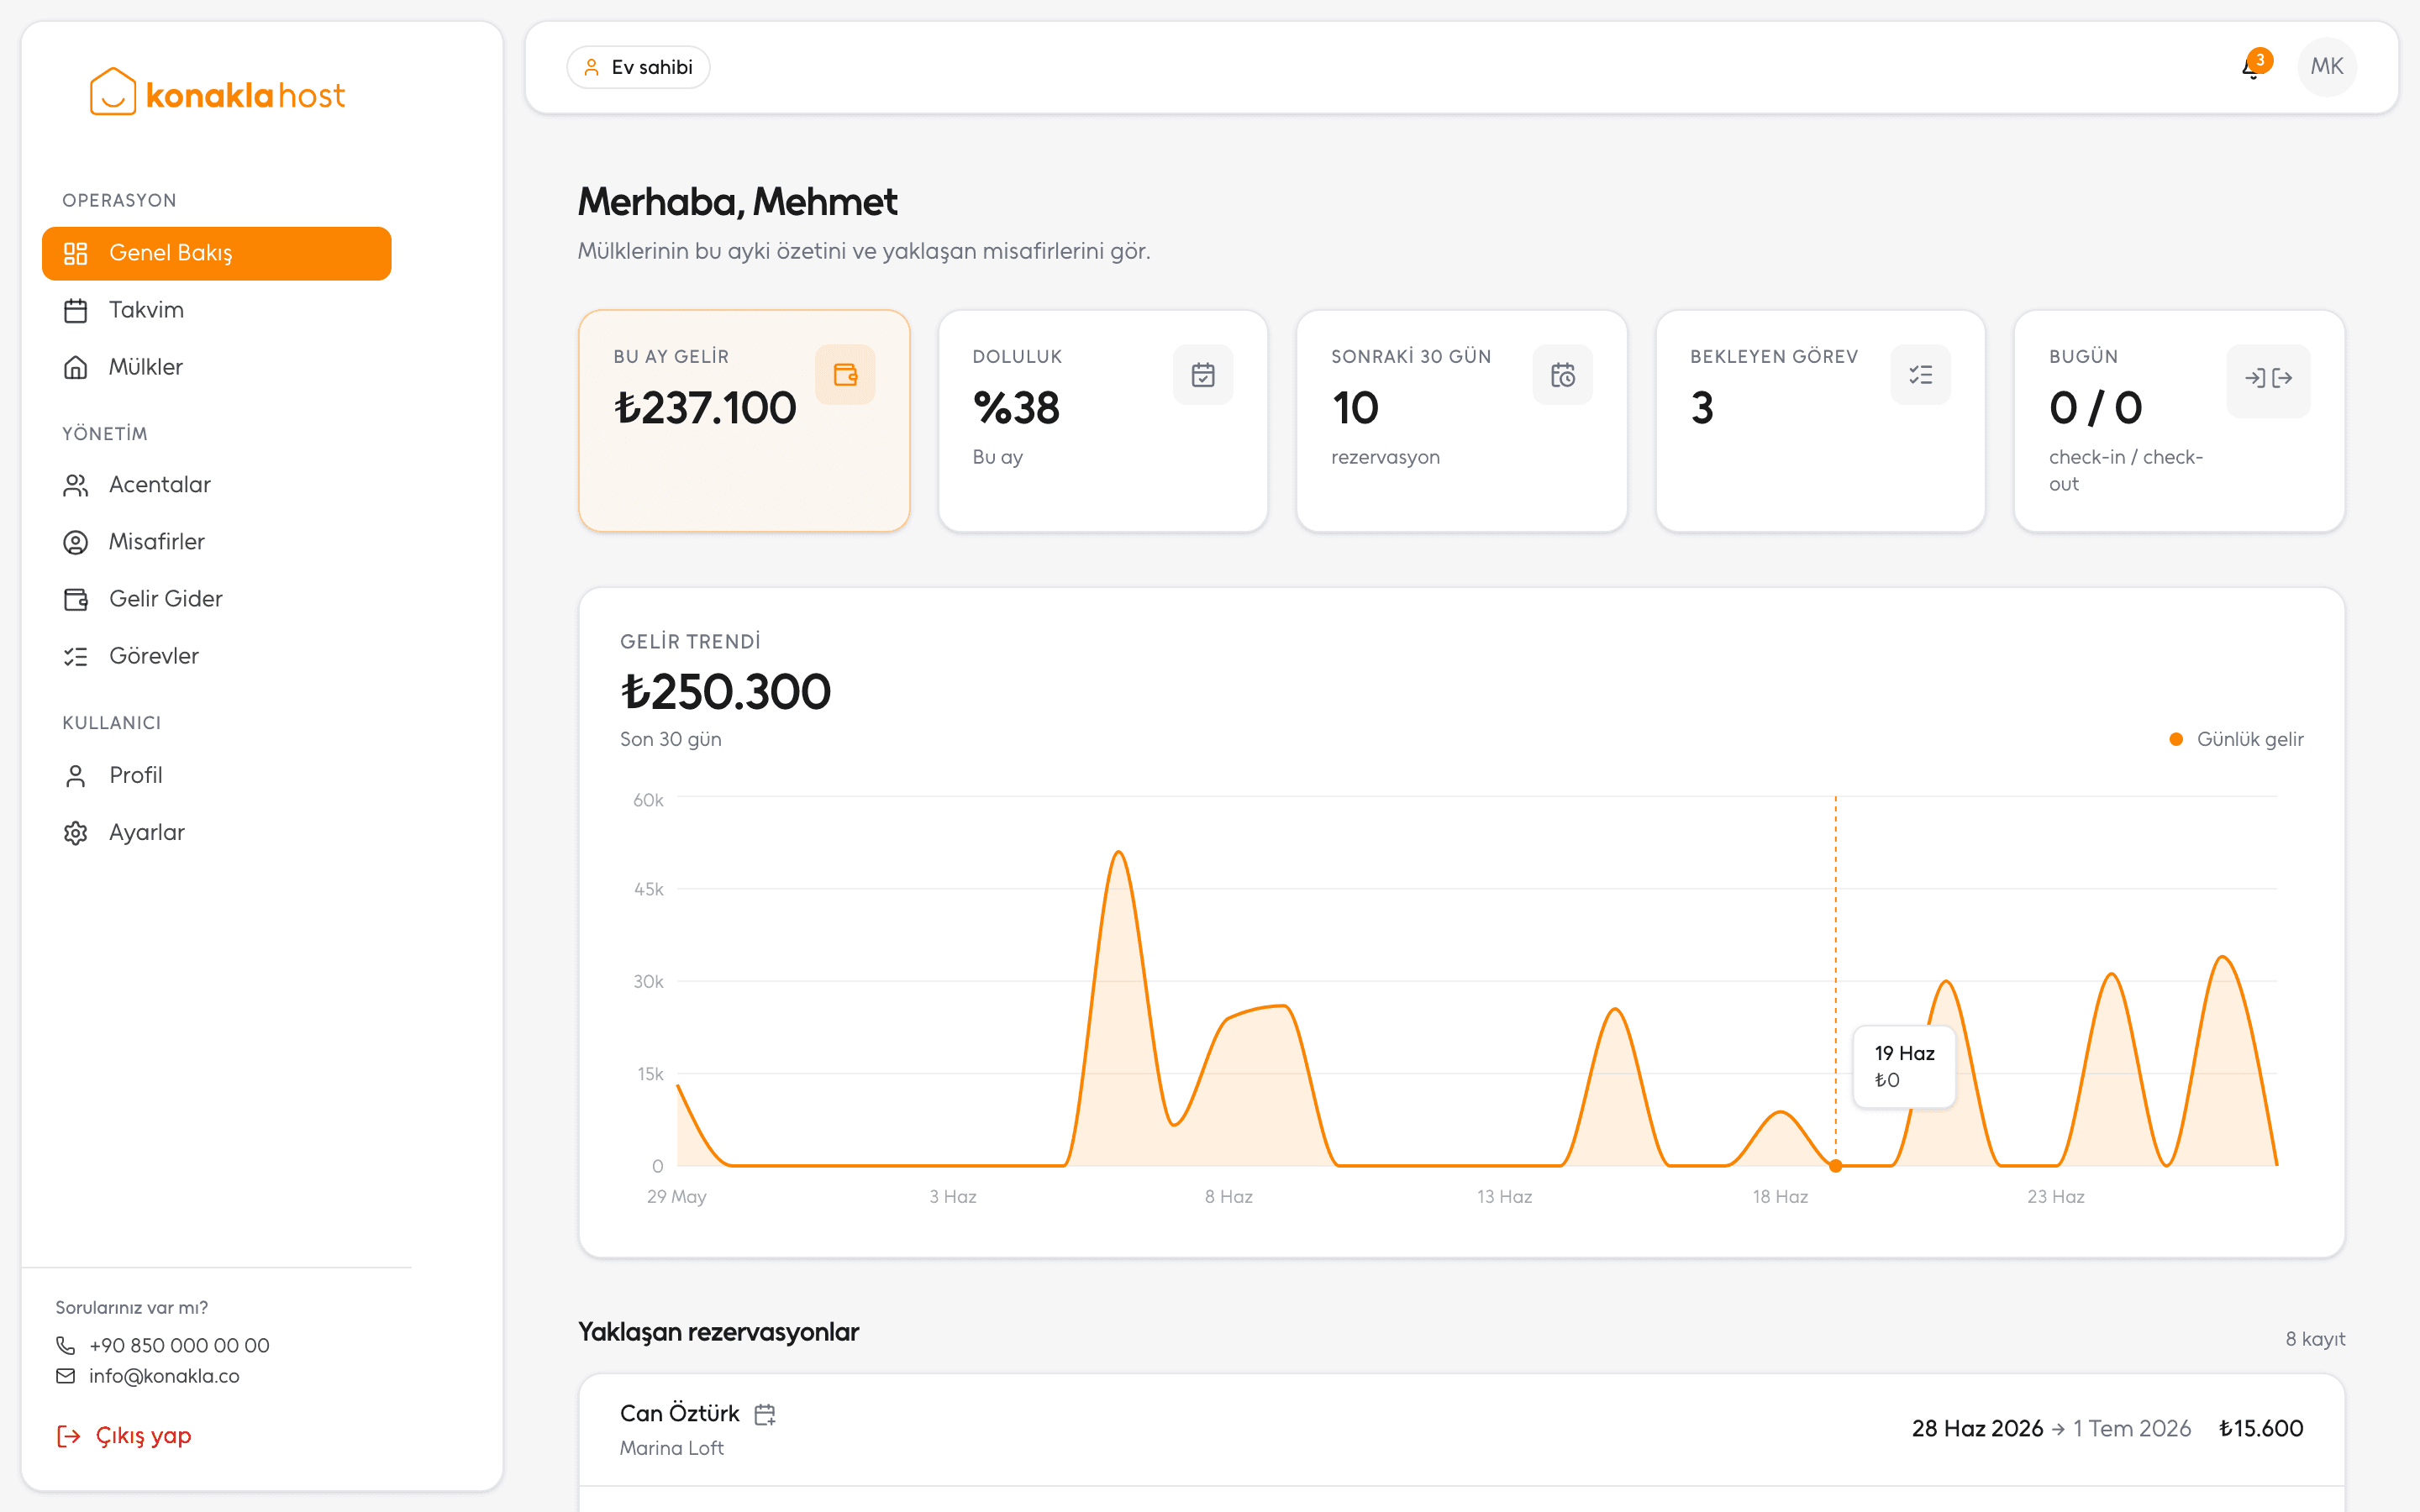Viewport: 2420px width, 1512px height.
Task: Click the konakla host logo
Action: [218, 94]
